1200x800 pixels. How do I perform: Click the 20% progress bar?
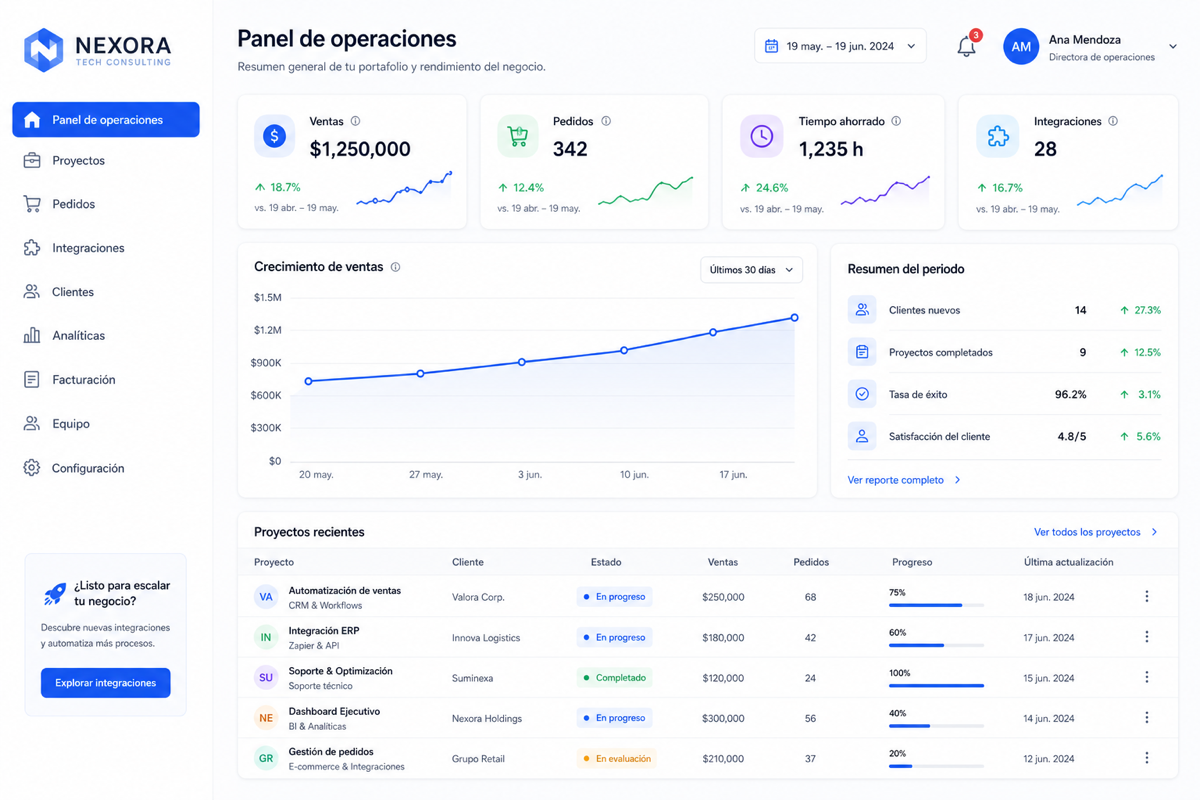[x=936, y=766]
